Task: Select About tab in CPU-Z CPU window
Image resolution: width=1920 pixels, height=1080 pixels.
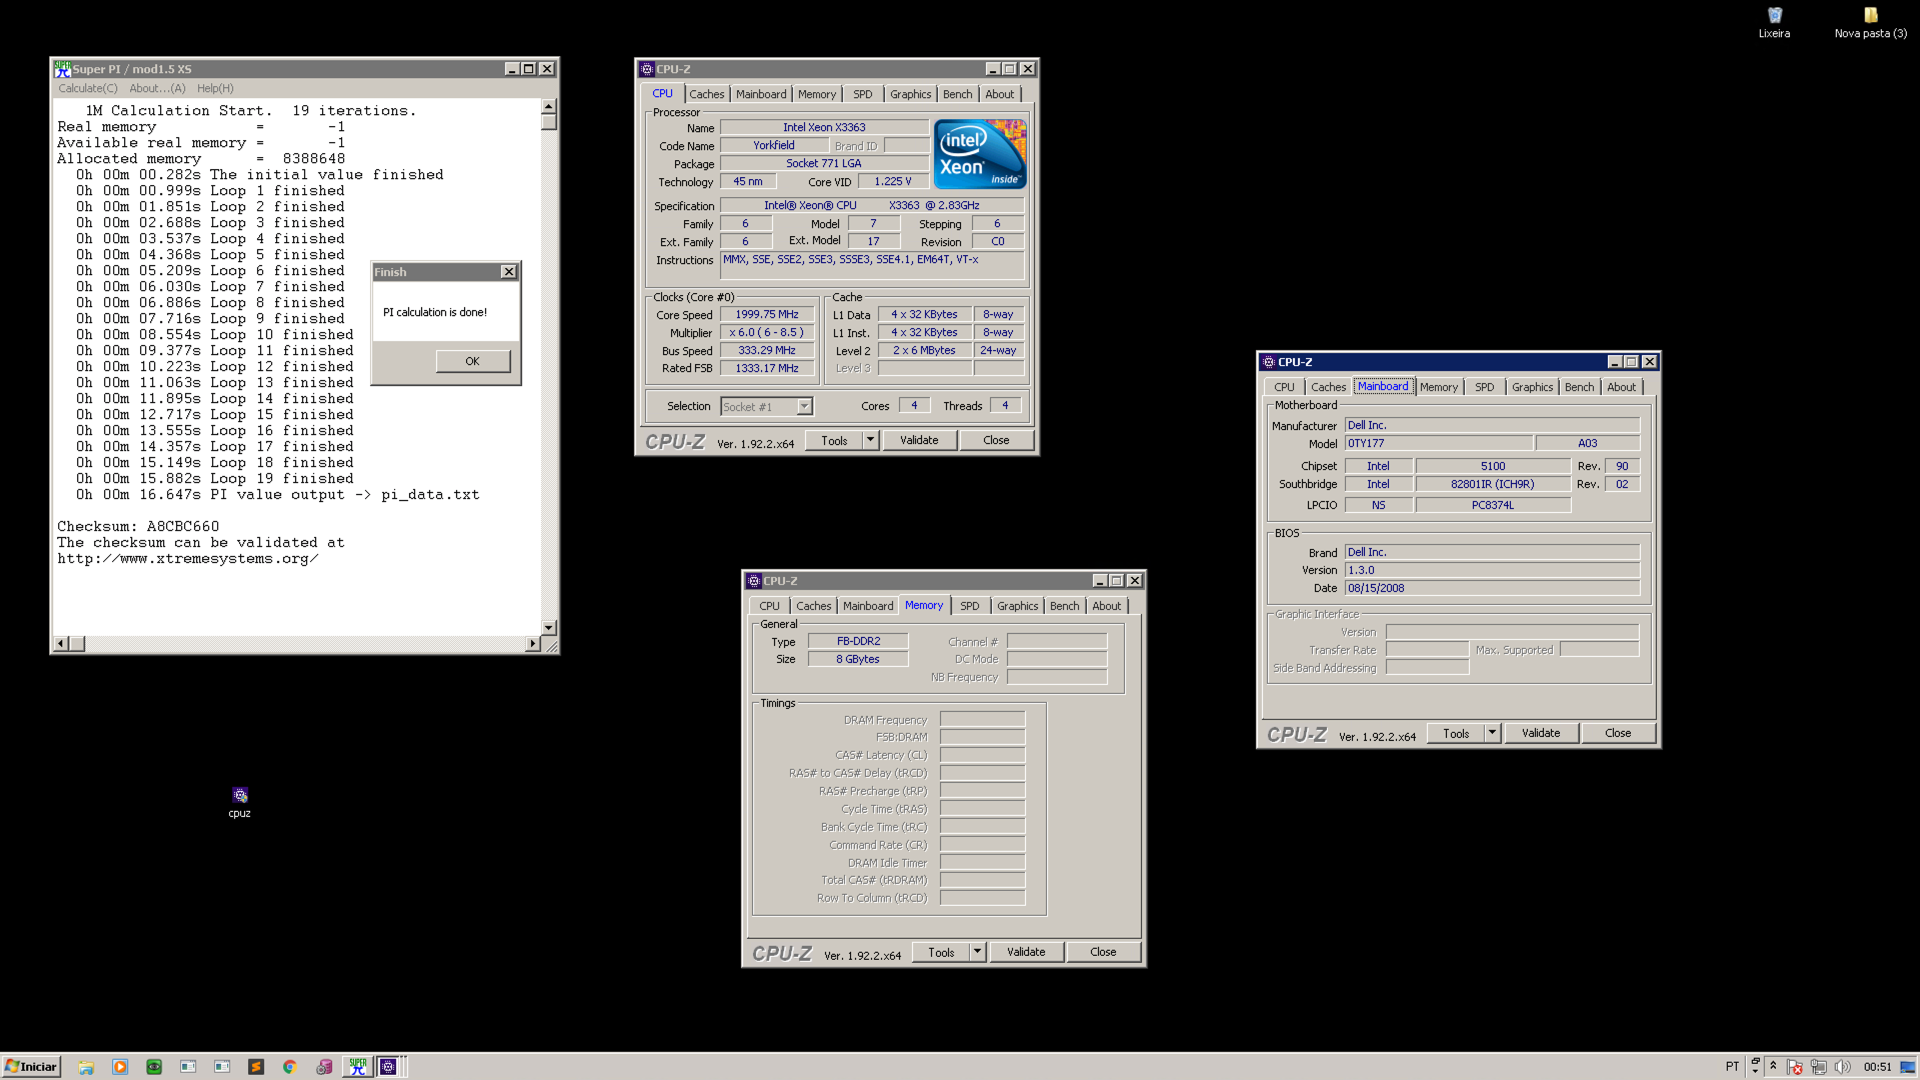Action: [x=1000, y=94]
